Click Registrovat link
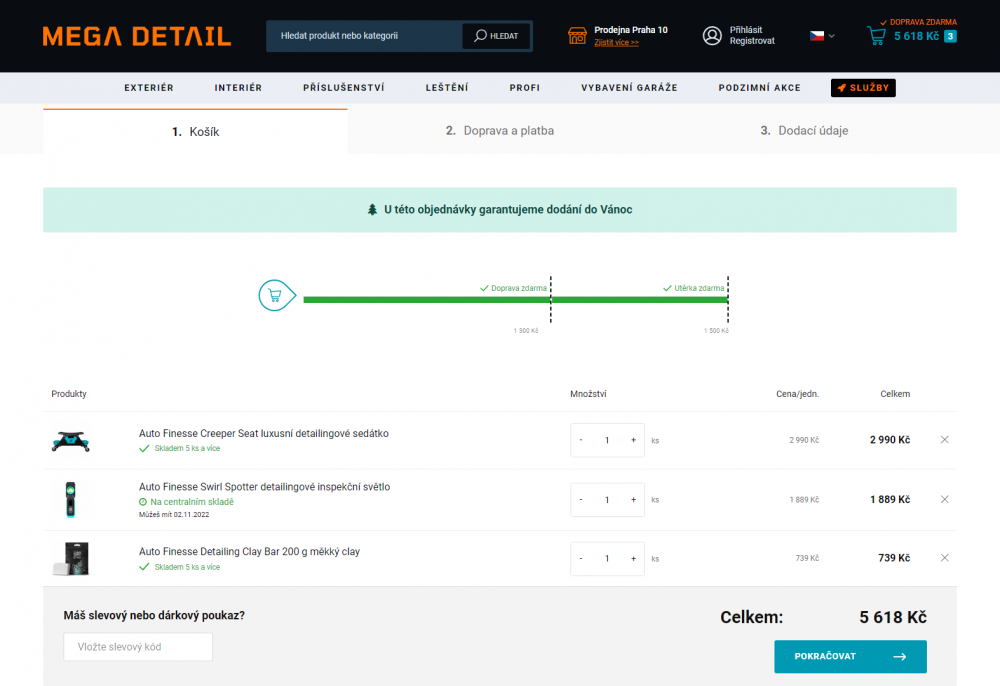 pyautogui.click(x=752, y=41)
